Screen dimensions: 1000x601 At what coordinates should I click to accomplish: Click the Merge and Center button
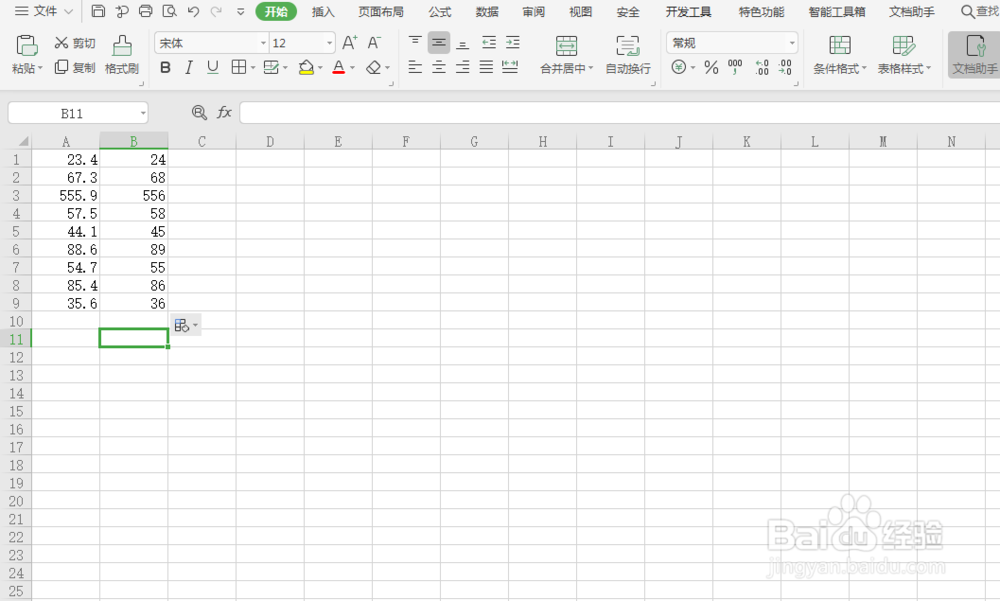pyautogui.click(x=566, y=55)
